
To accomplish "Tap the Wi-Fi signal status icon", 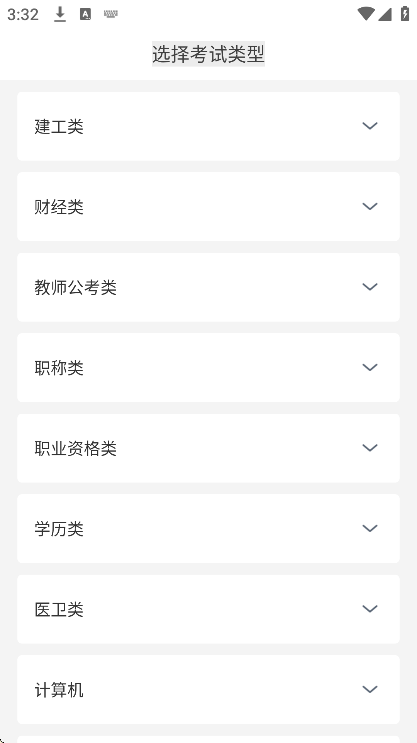I will tap(365, 14).
